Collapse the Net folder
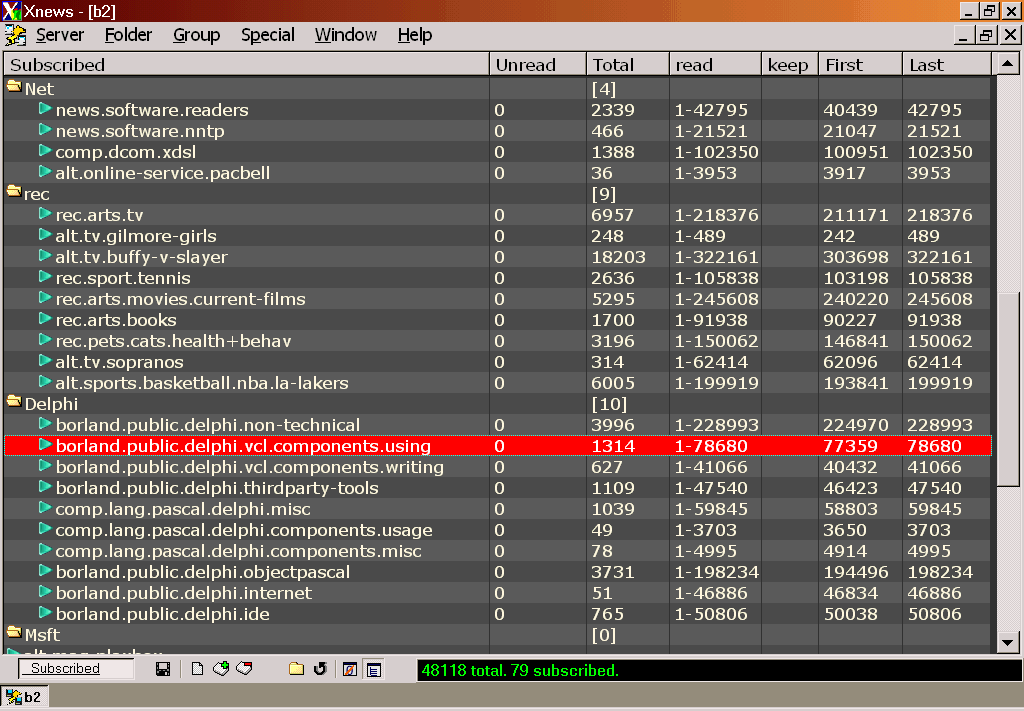1024x711 pixels. coord(14,87)
